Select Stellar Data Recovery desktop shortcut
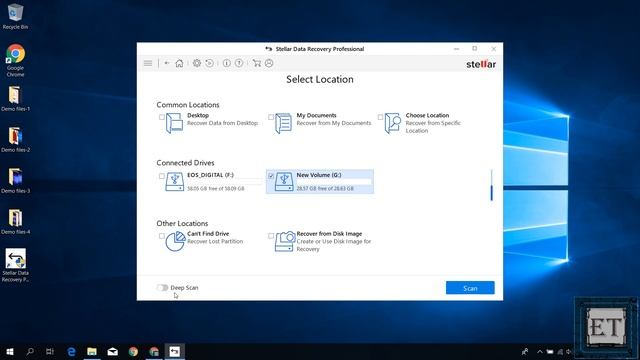Image resolution: width=640 pixels, height=360 pixels. [15, 265]
